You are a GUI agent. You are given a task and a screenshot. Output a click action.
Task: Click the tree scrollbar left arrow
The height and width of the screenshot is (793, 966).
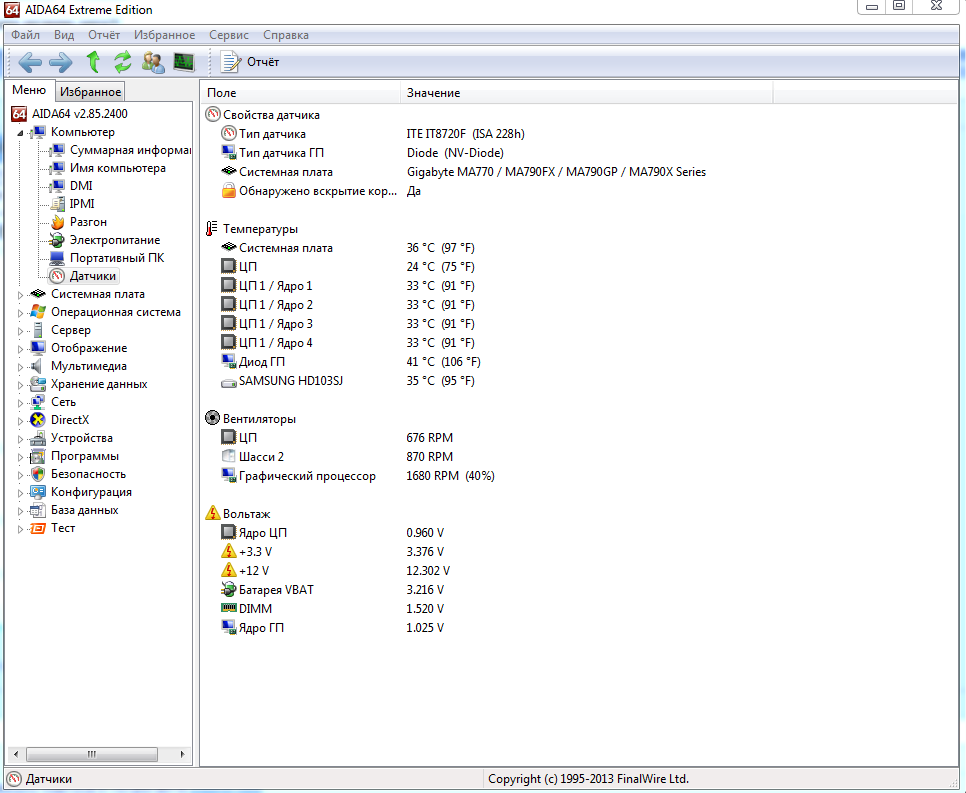[x=15, y=754]
